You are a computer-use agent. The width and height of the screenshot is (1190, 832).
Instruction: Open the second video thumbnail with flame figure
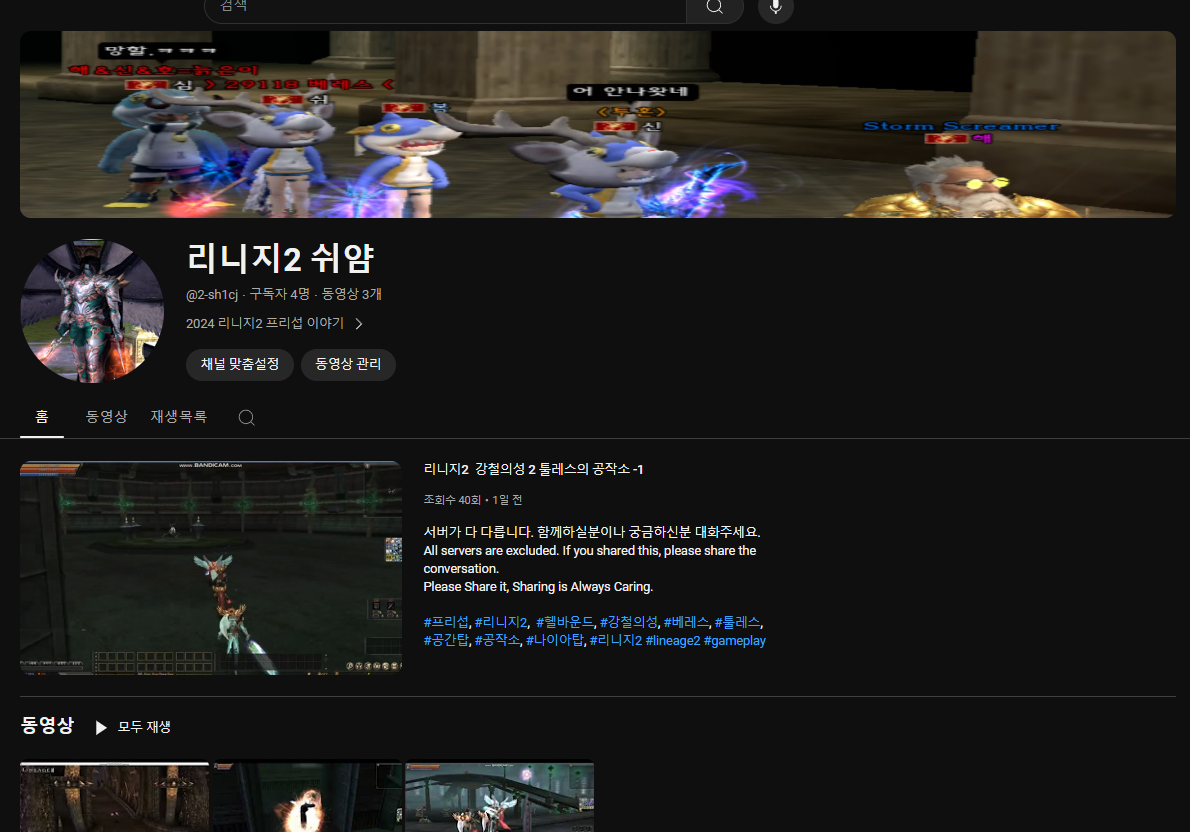pos(307,797)
